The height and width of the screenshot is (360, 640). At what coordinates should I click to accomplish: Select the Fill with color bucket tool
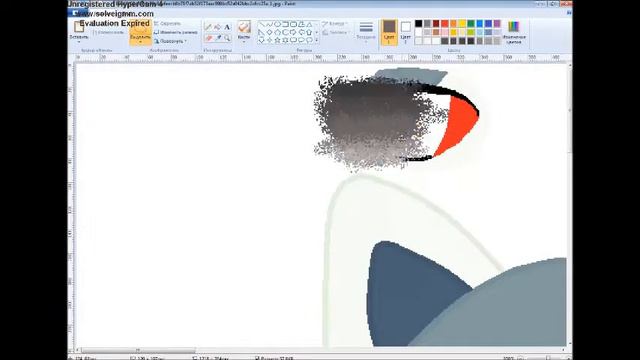click(x=218, y=27)
